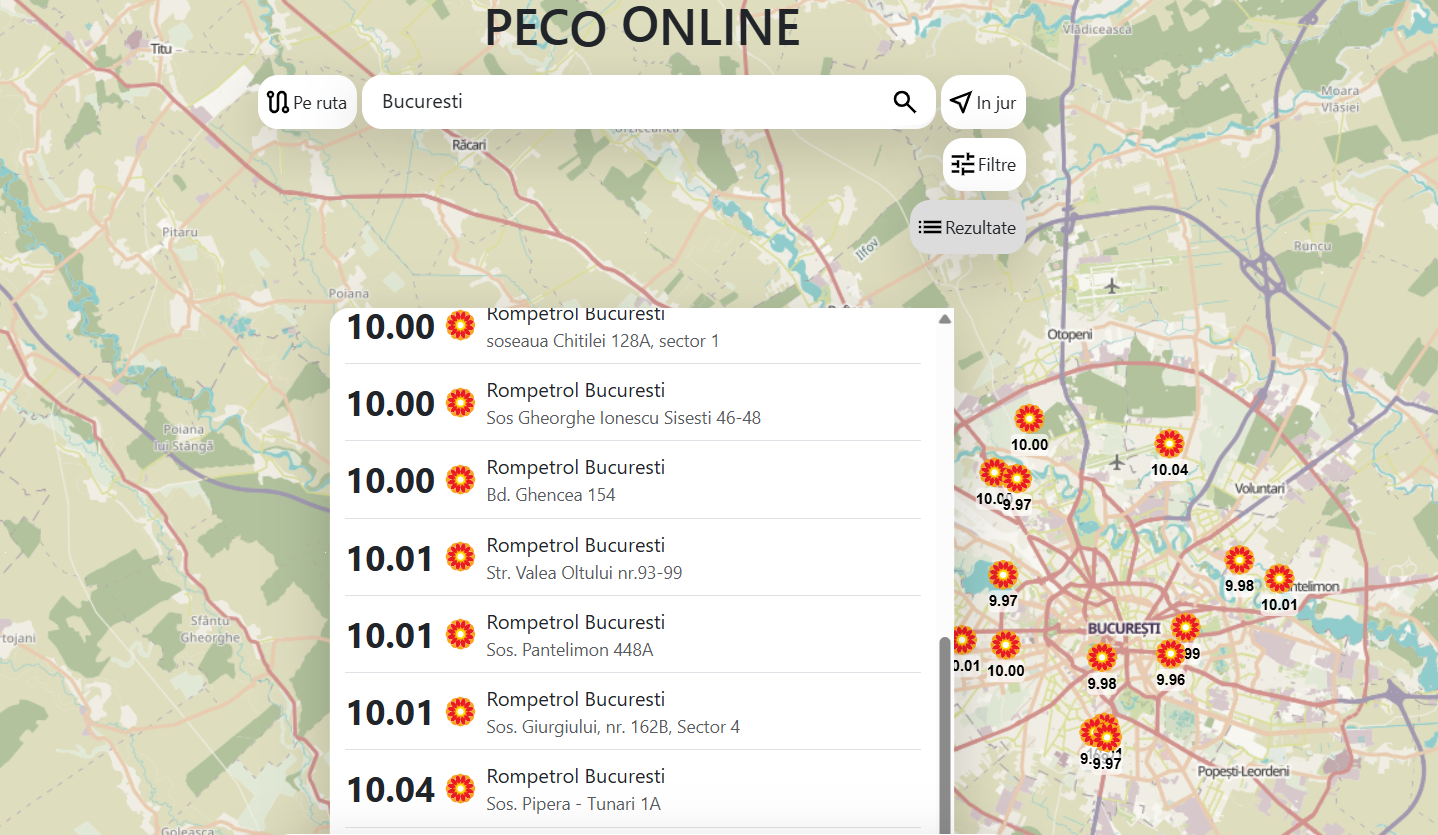Click the PECO ONLINE title
The width and height of the screenshot is (1438, 835).
click(x=642, y=27)
